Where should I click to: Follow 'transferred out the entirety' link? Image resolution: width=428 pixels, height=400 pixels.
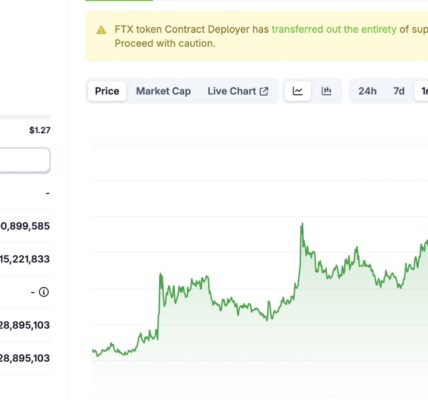tap(334, 29)
